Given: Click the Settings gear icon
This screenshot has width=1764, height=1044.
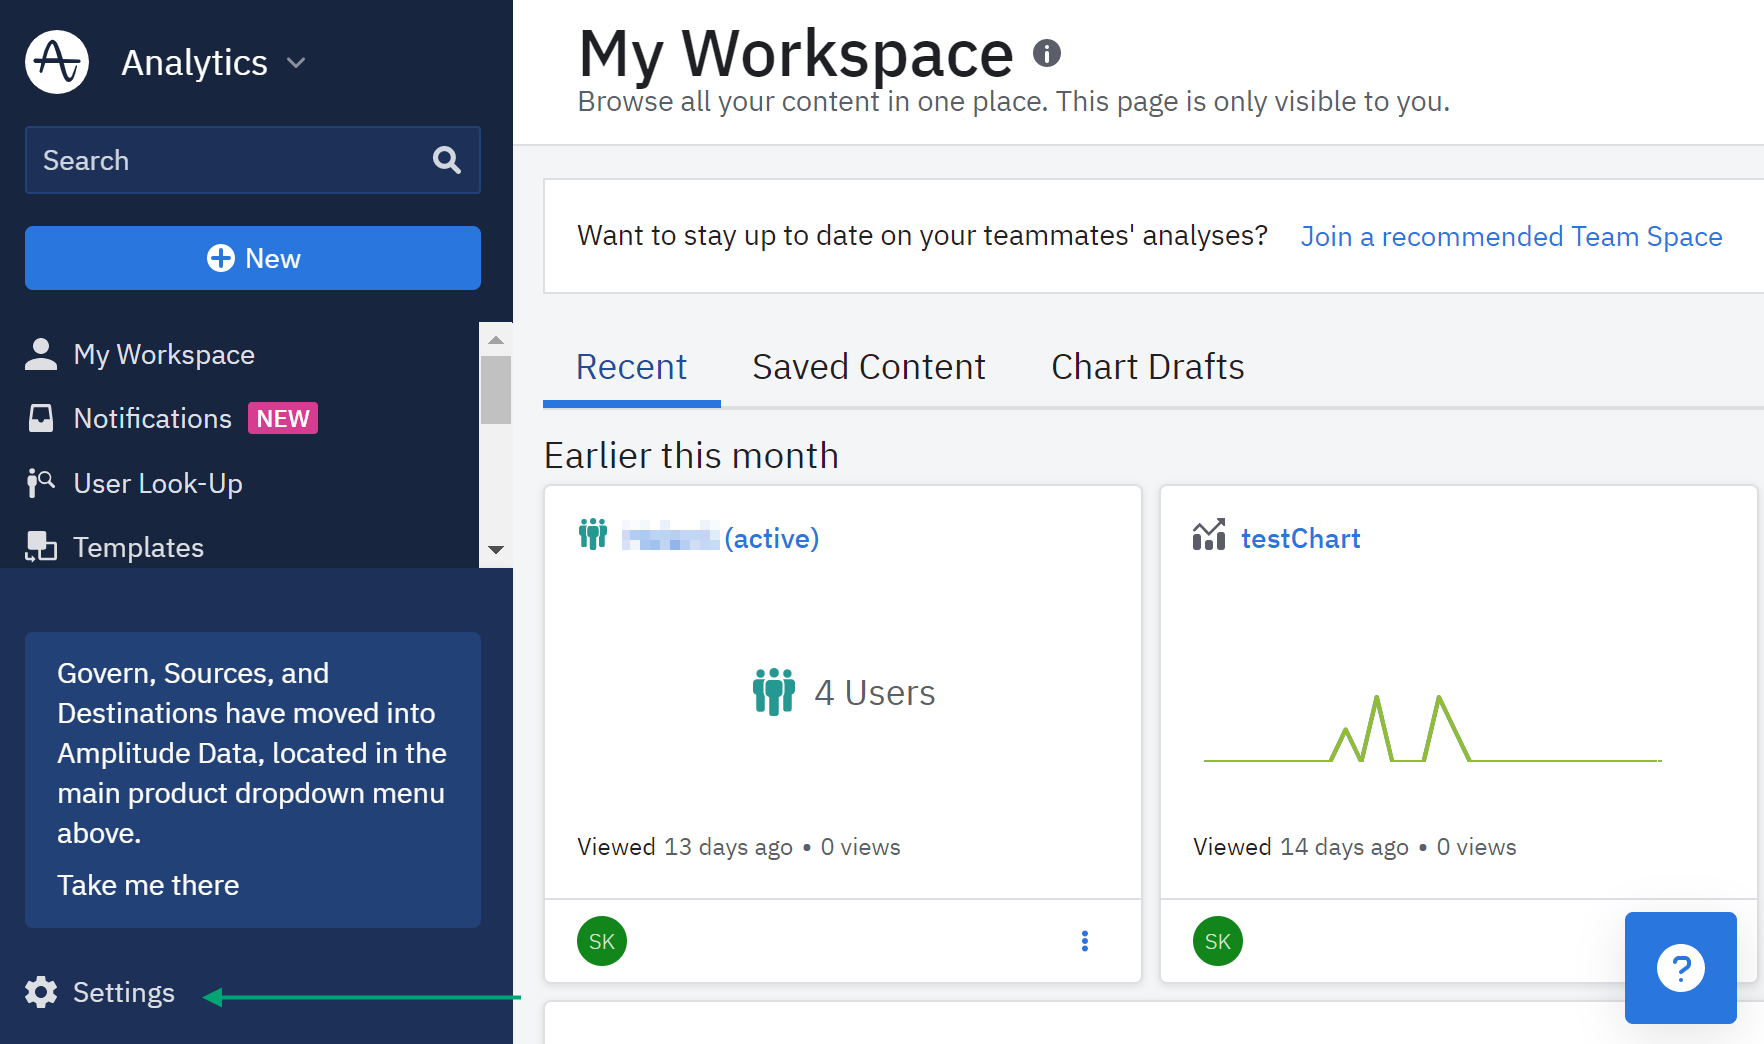Looking at the screenshot, I should [x=41, y=992].
